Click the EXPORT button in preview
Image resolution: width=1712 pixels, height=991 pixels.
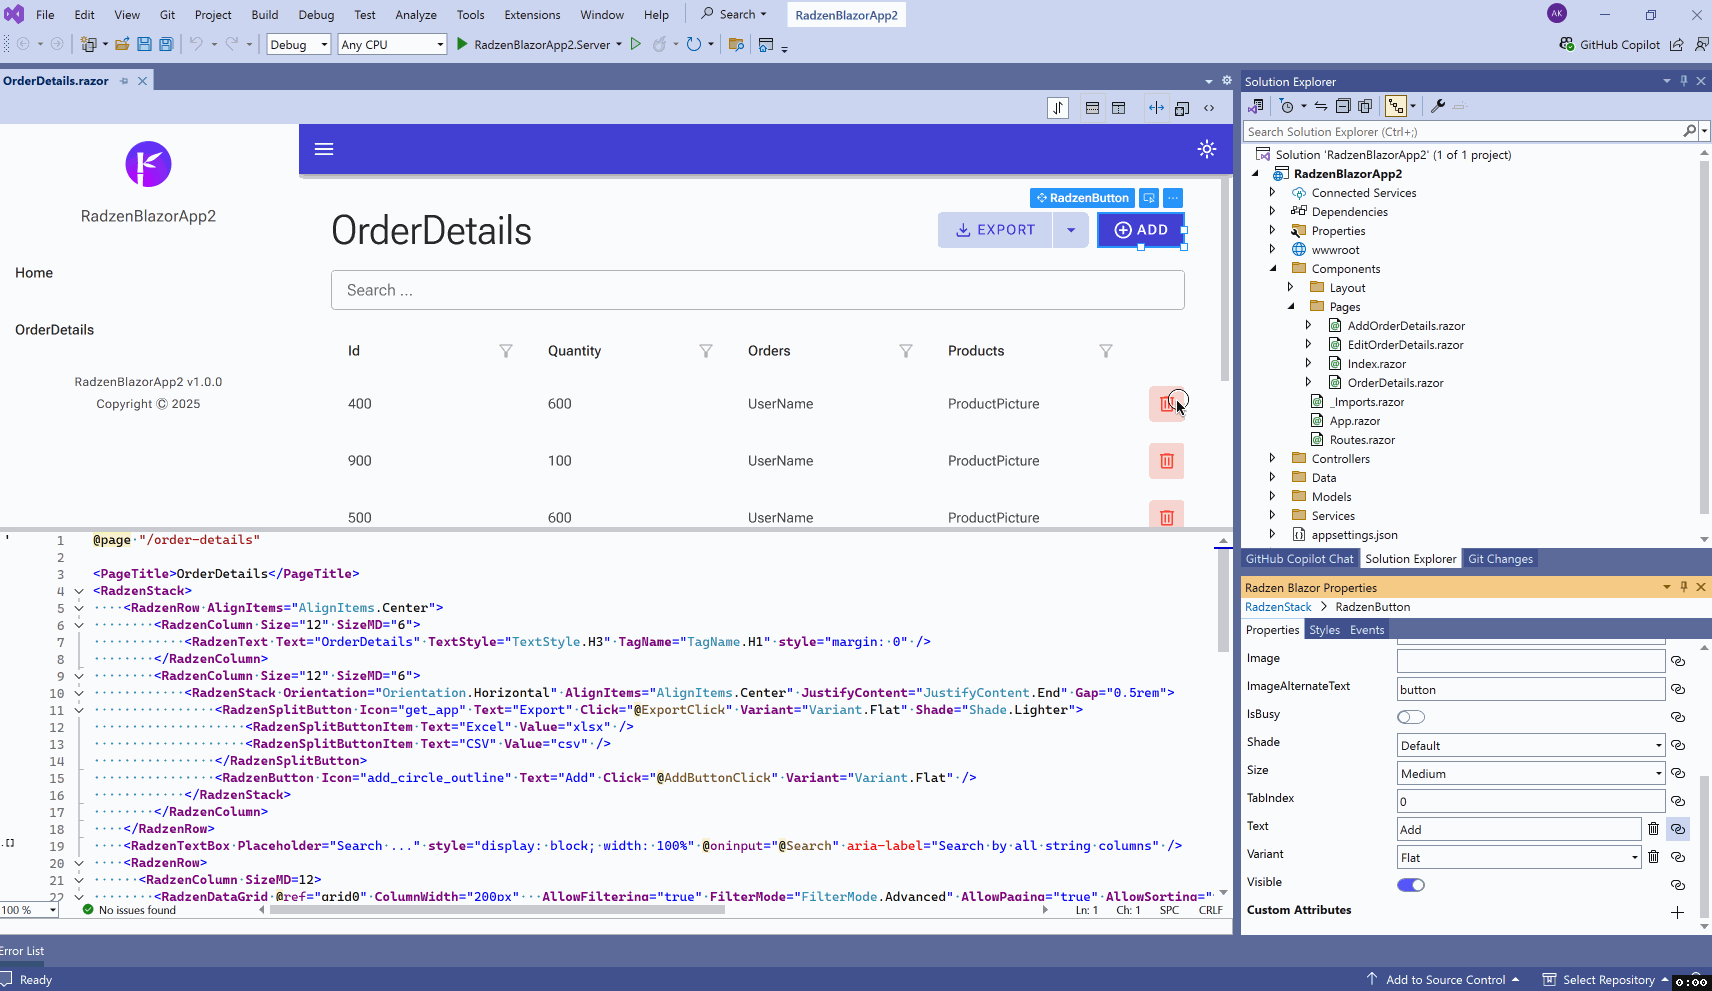[x=995, y=230]
